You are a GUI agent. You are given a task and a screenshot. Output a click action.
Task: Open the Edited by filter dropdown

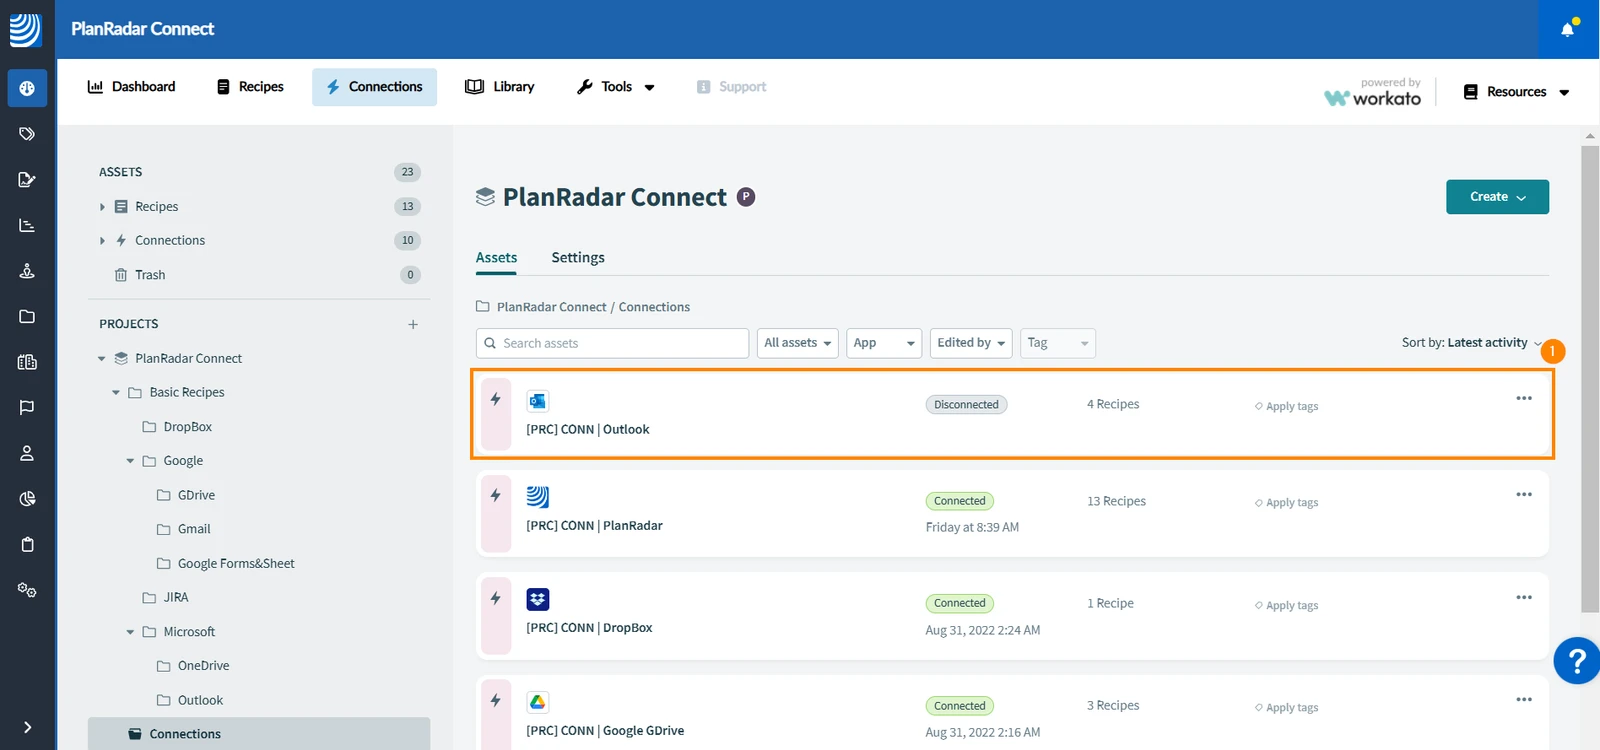tap(971, 343)
